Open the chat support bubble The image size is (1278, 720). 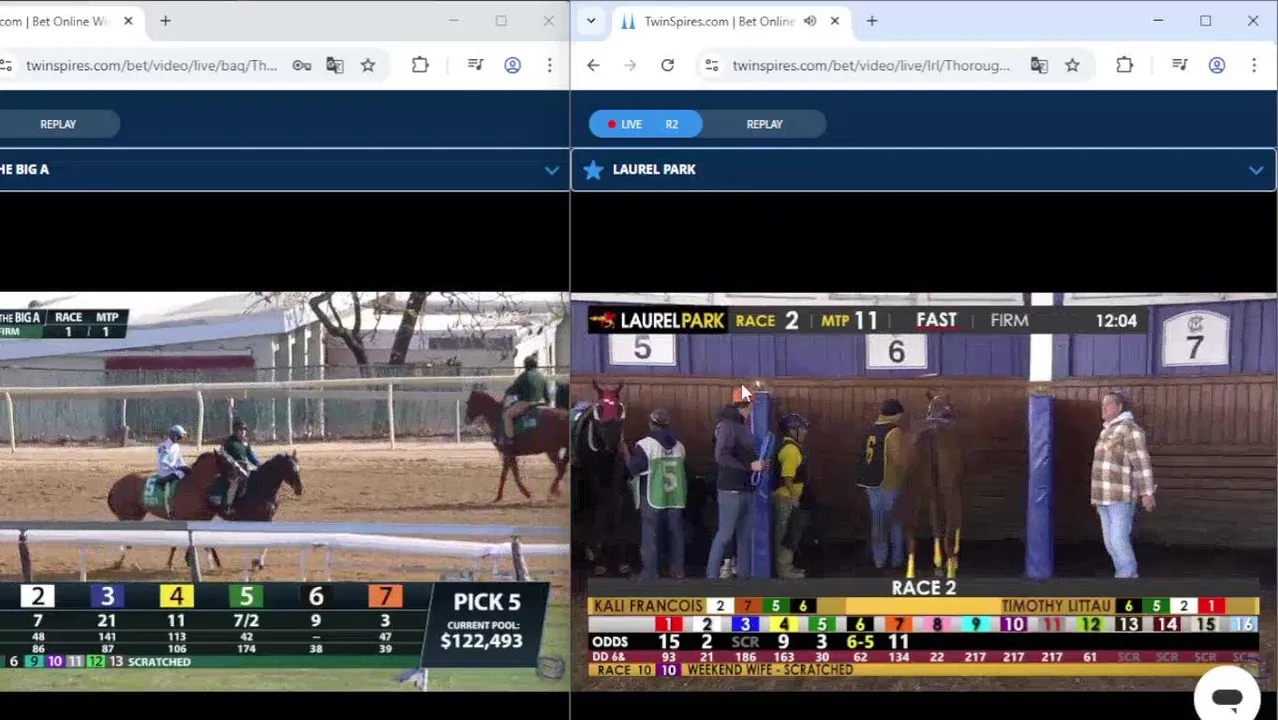coord(1227,697)
